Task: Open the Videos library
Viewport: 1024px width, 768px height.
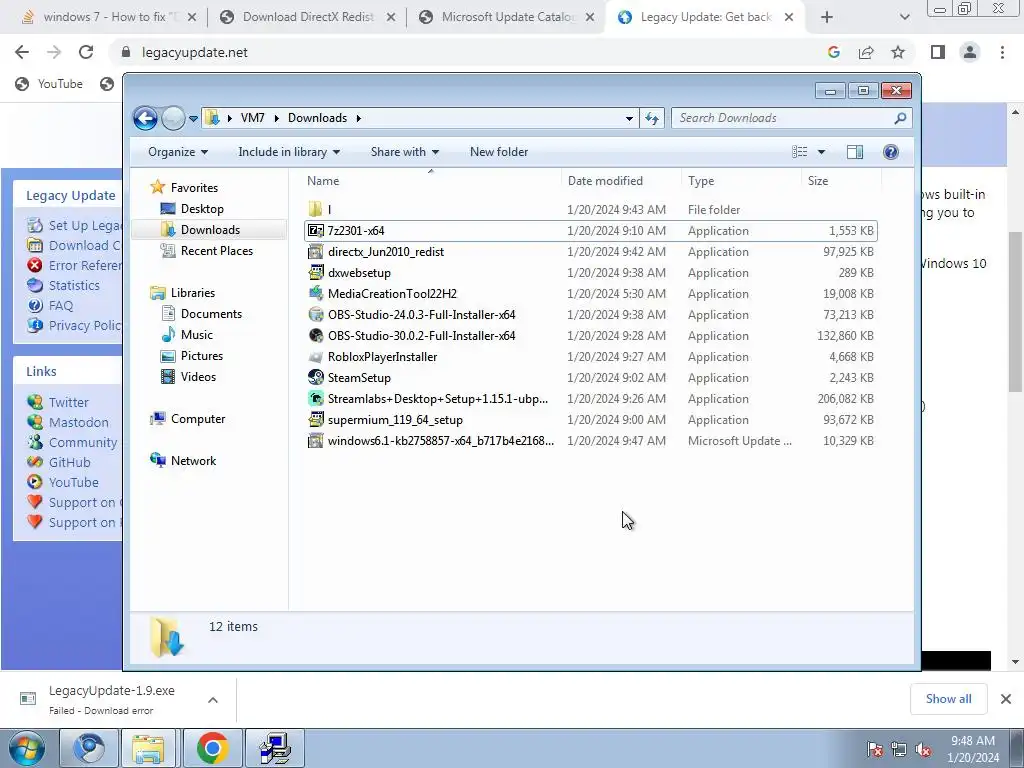Action: (198, 377)
